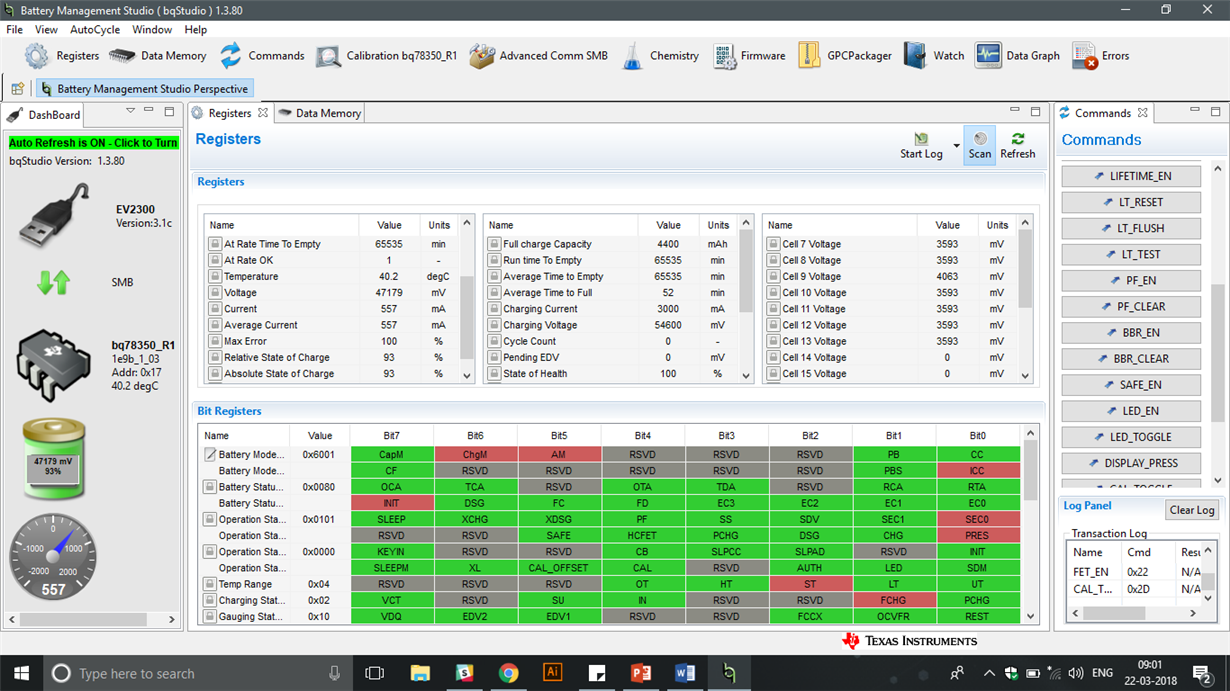
Task: Open the View menu
Action: (46, 30)
